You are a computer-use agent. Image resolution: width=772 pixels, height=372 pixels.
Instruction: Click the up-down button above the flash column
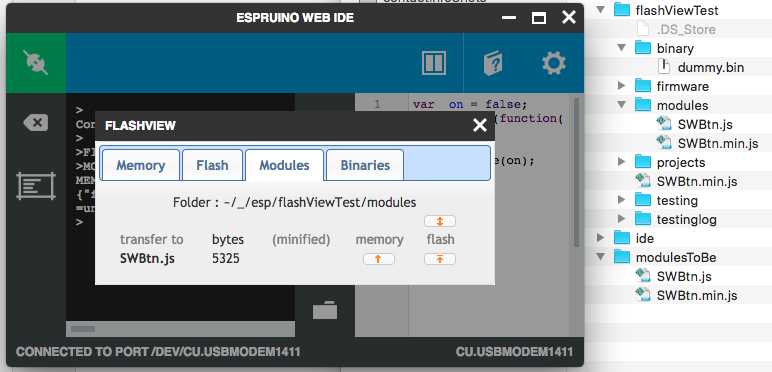tap(440, 221)
